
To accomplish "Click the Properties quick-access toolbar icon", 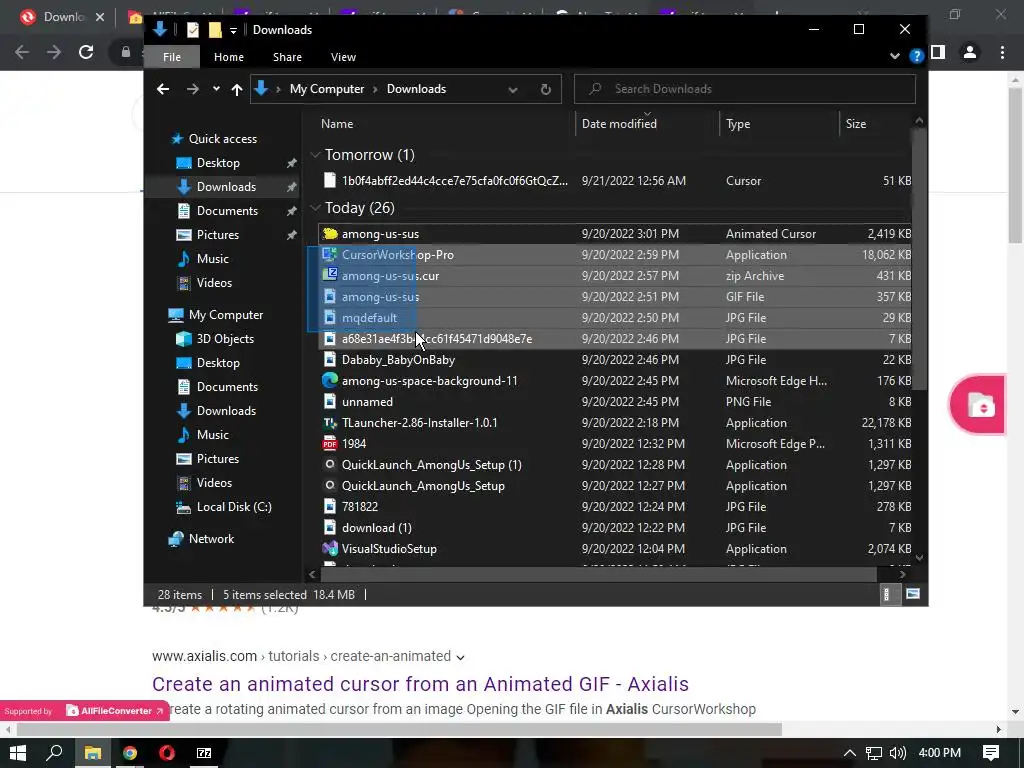I will (x=193, y=30).
